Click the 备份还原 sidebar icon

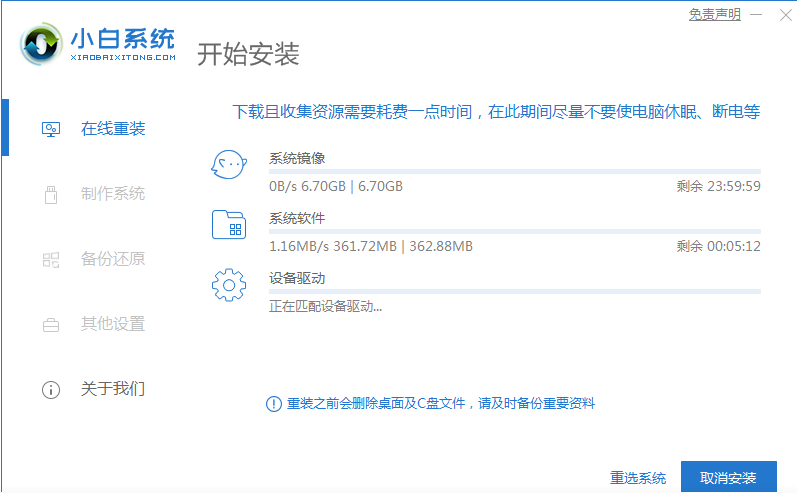coord(50,259)
